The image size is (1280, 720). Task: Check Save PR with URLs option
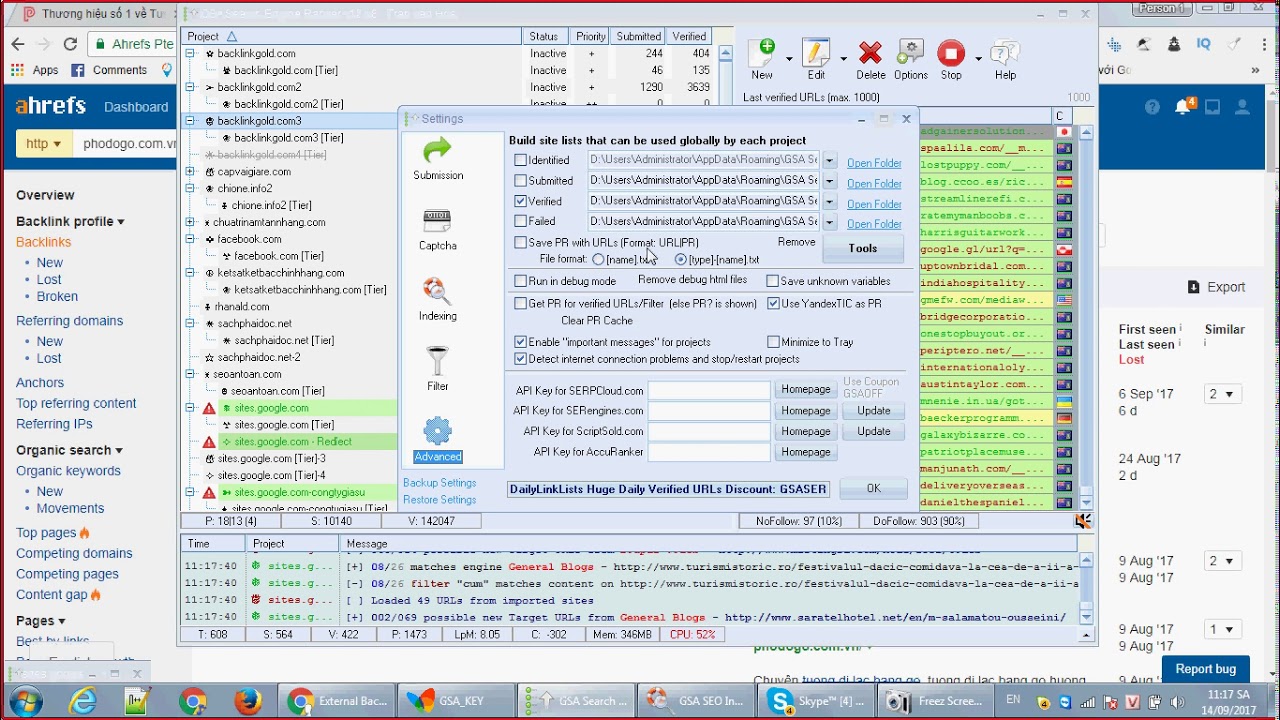pos(520,242)
